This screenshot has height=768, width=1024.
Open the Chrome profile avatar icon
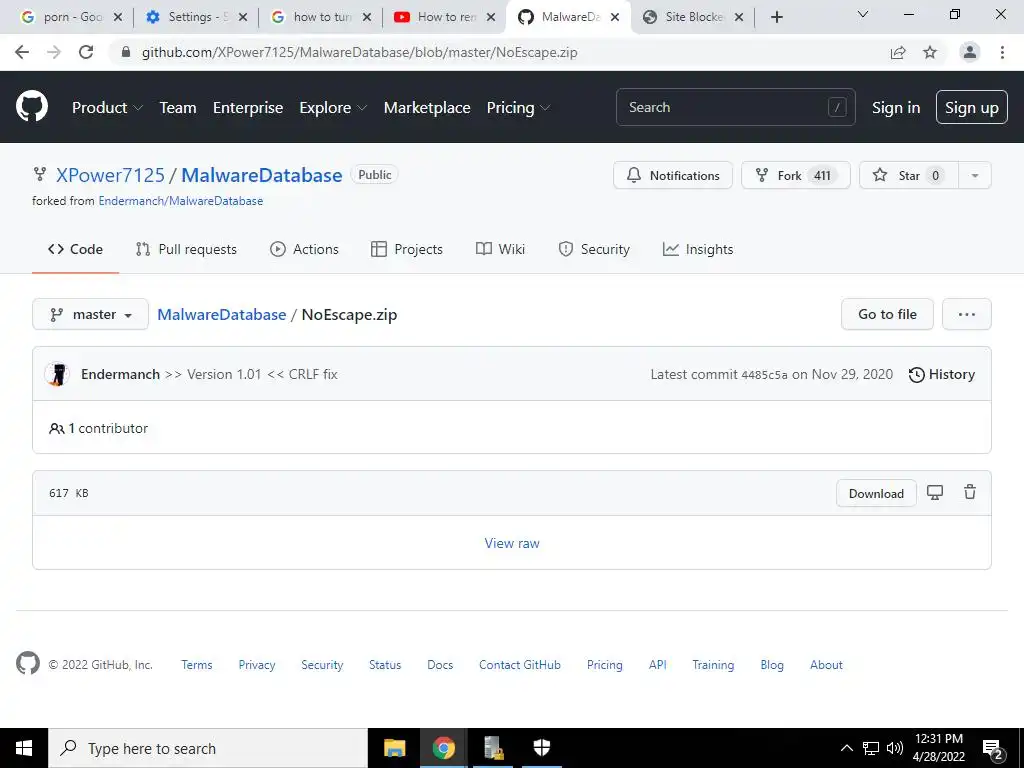coord(970,52)
